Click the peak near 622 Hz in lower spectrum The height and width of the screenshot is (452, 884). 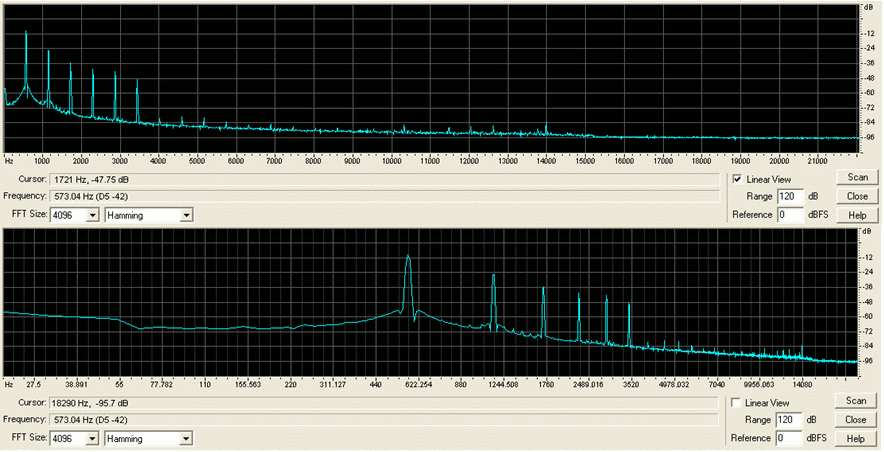(x=408, y=258)
